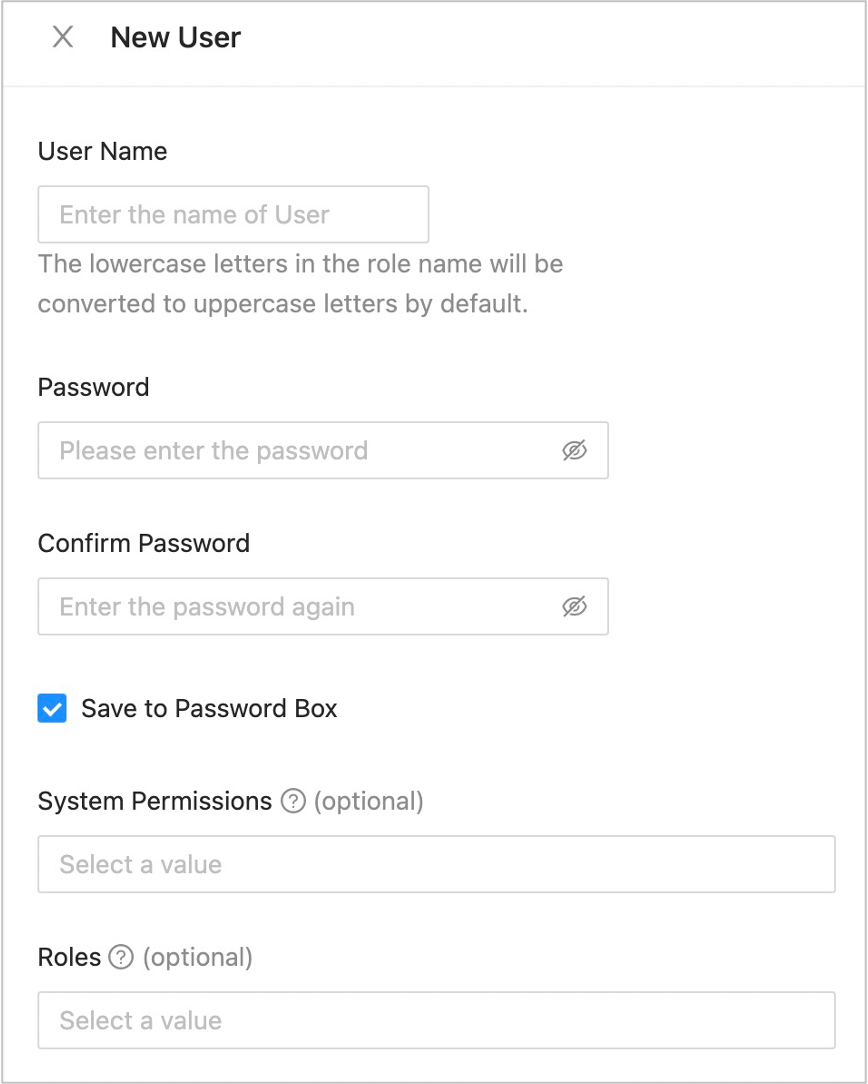
Task: Click the "Roles" label text
Action: pos(70,958)
